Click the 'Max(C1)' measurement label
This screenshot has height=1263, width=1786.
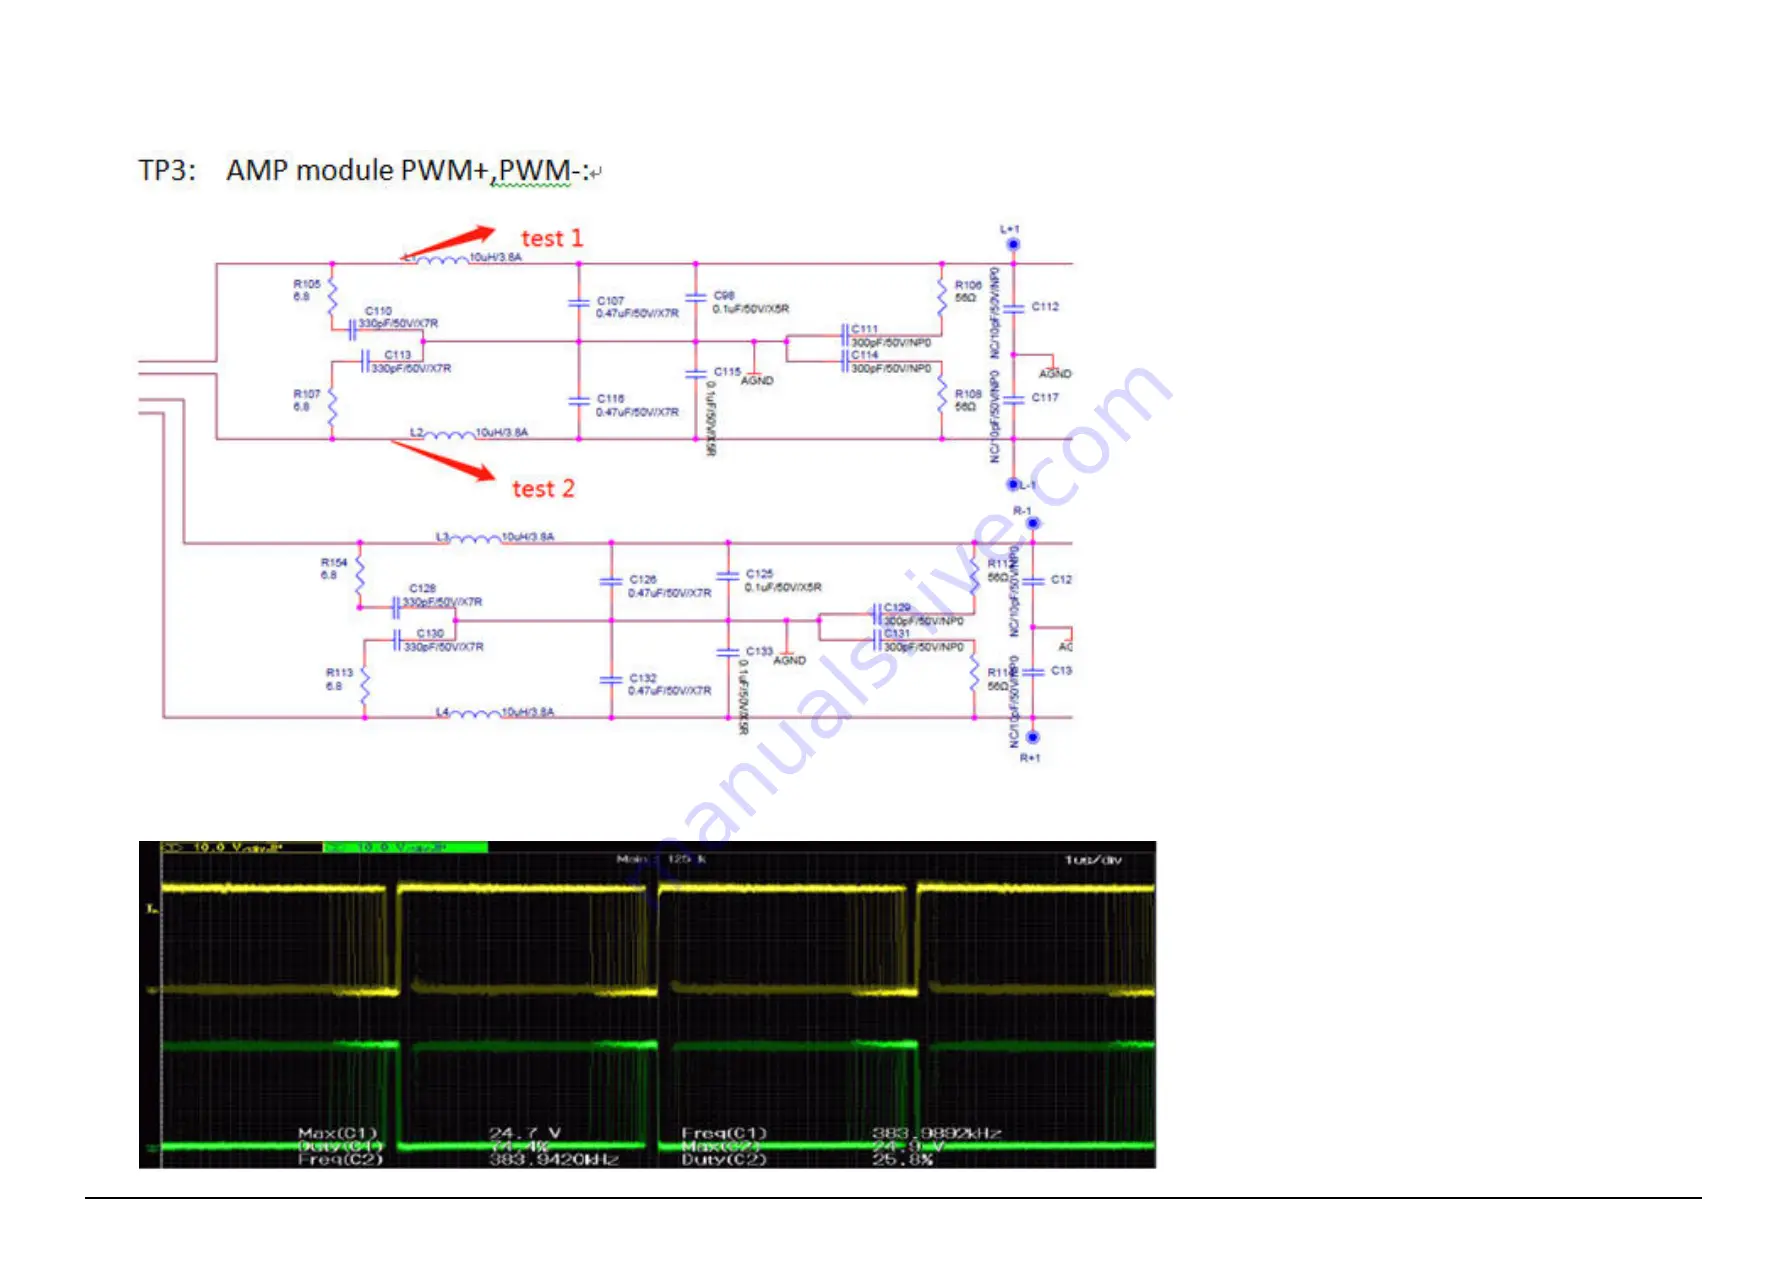pos(338,1133)
